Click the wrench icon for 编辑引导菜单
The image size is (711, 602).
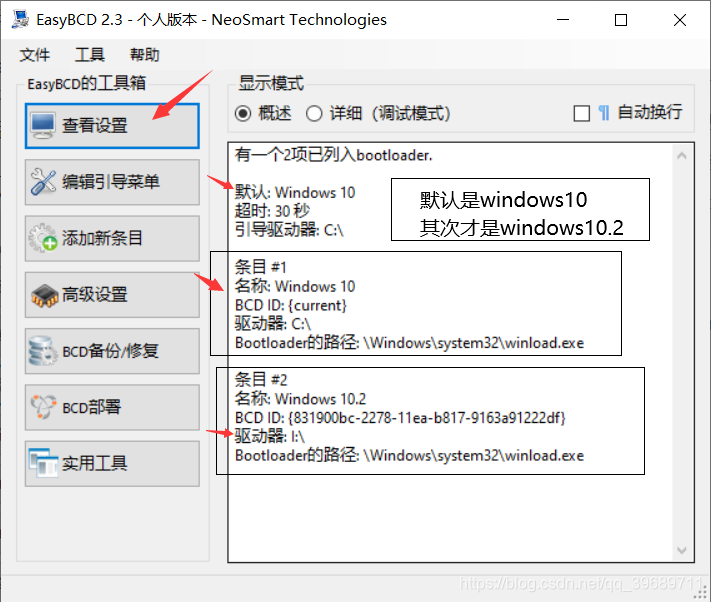tap(43, 182)
